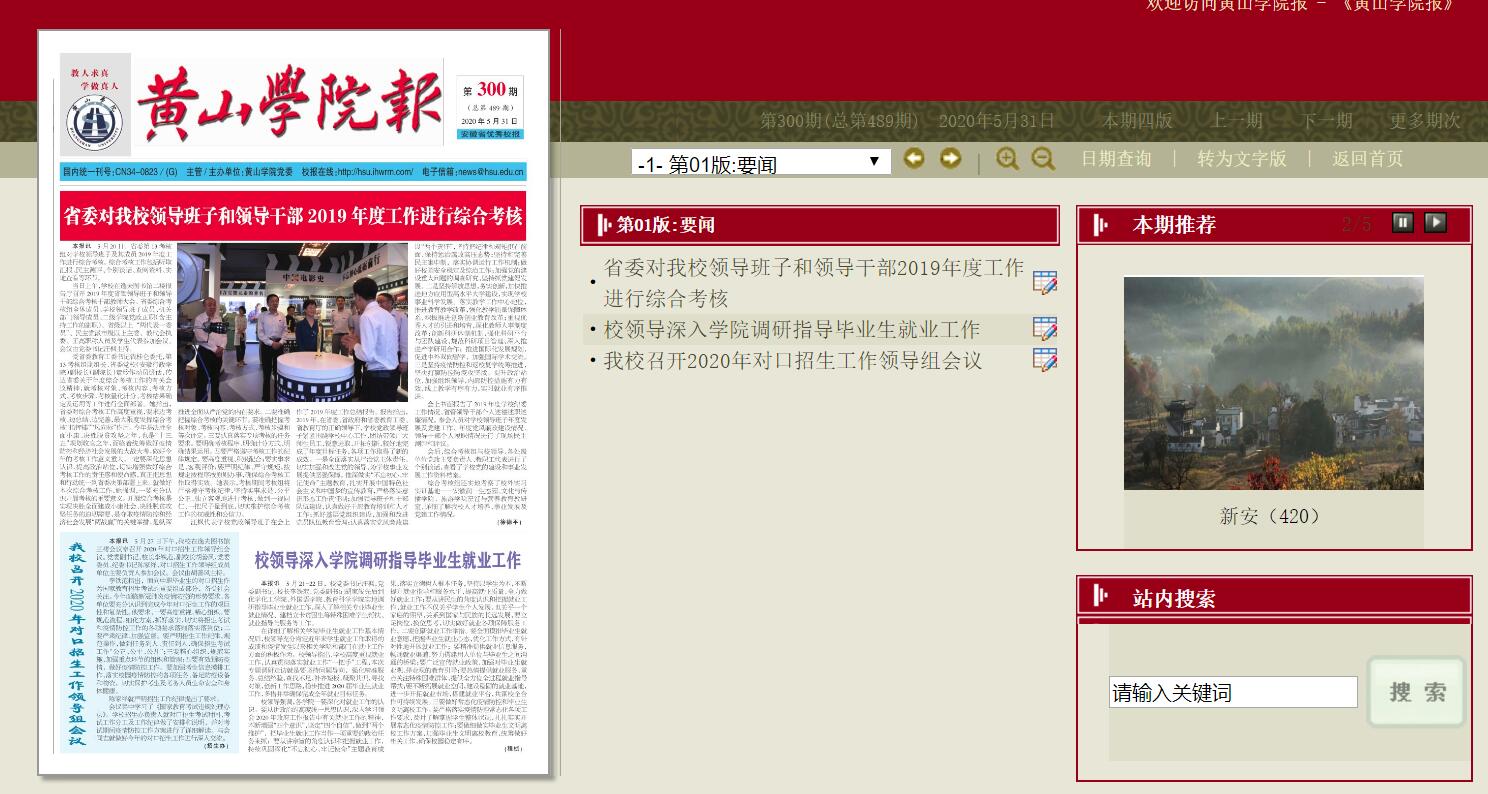Viewport: 1488px width, 794px height.
Task: Click the 2020年5月31日 date text
Action: (x=996, y=121)
